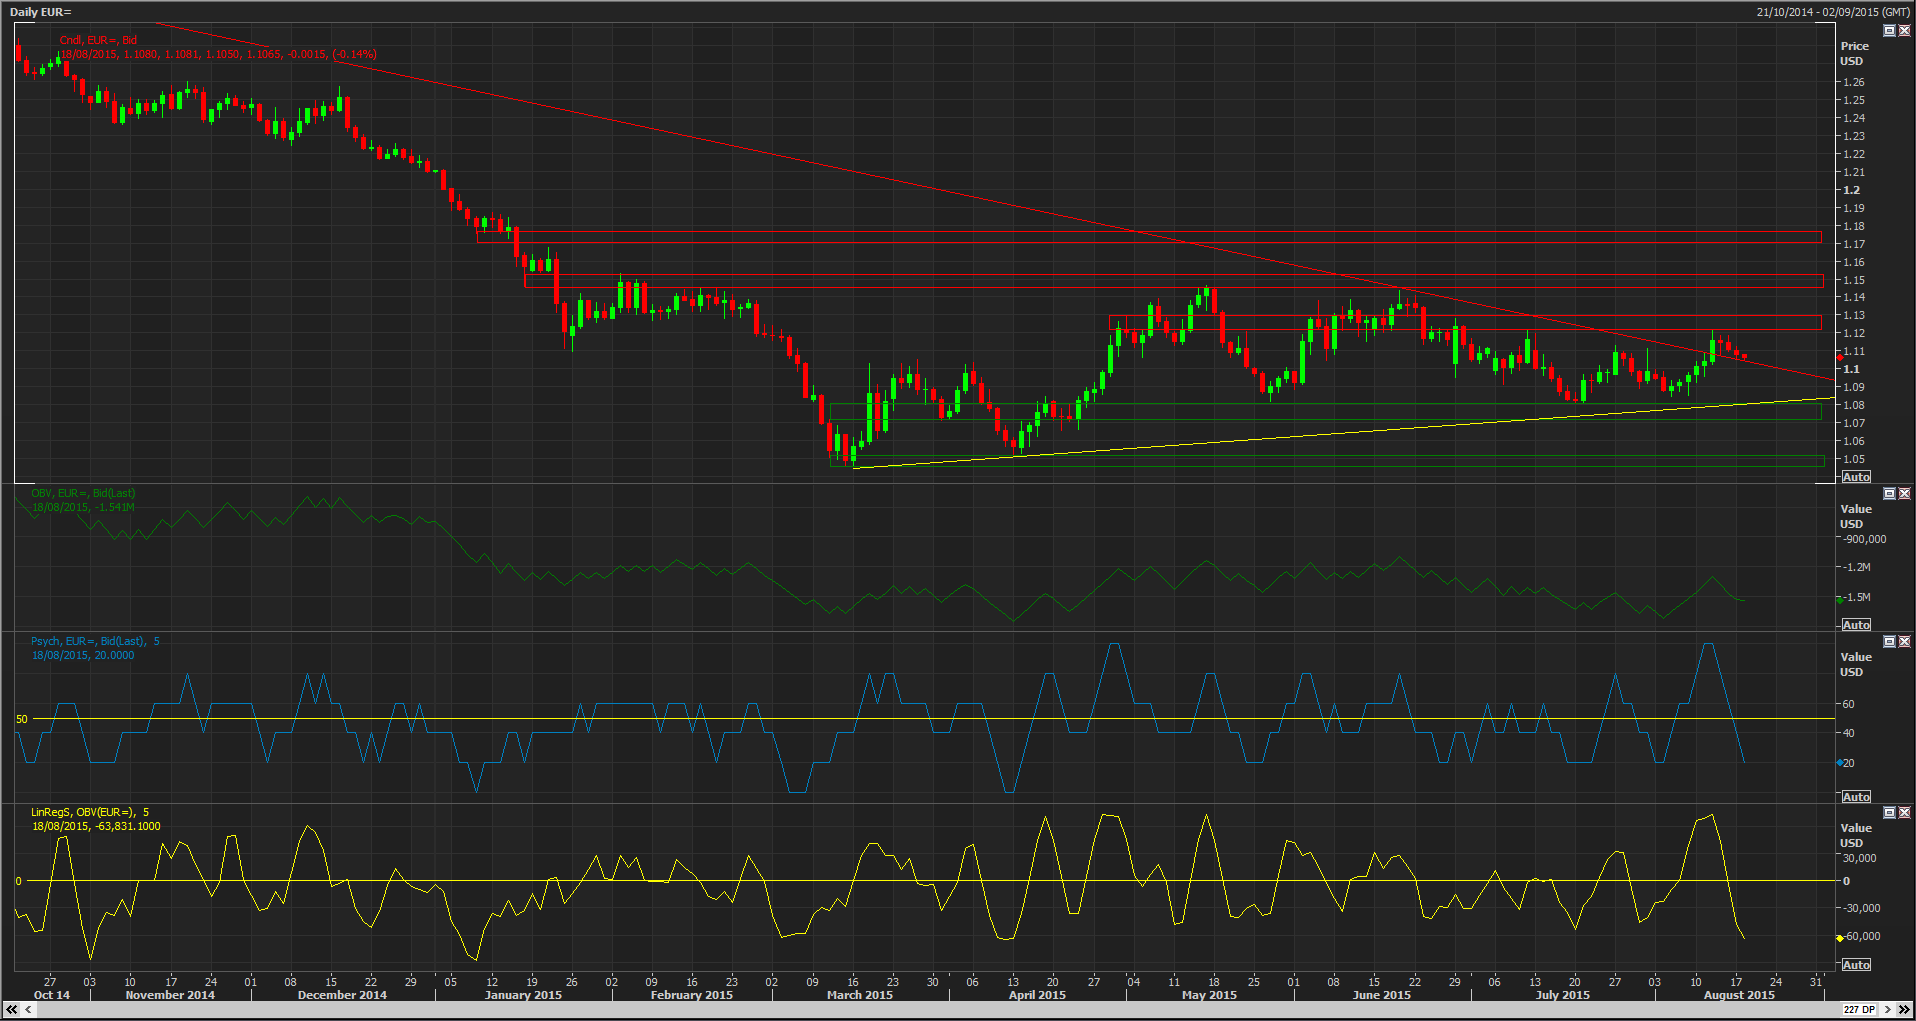
Task: Click the -1.5M marker on the OBV axis
Action: click(1856, 597)
